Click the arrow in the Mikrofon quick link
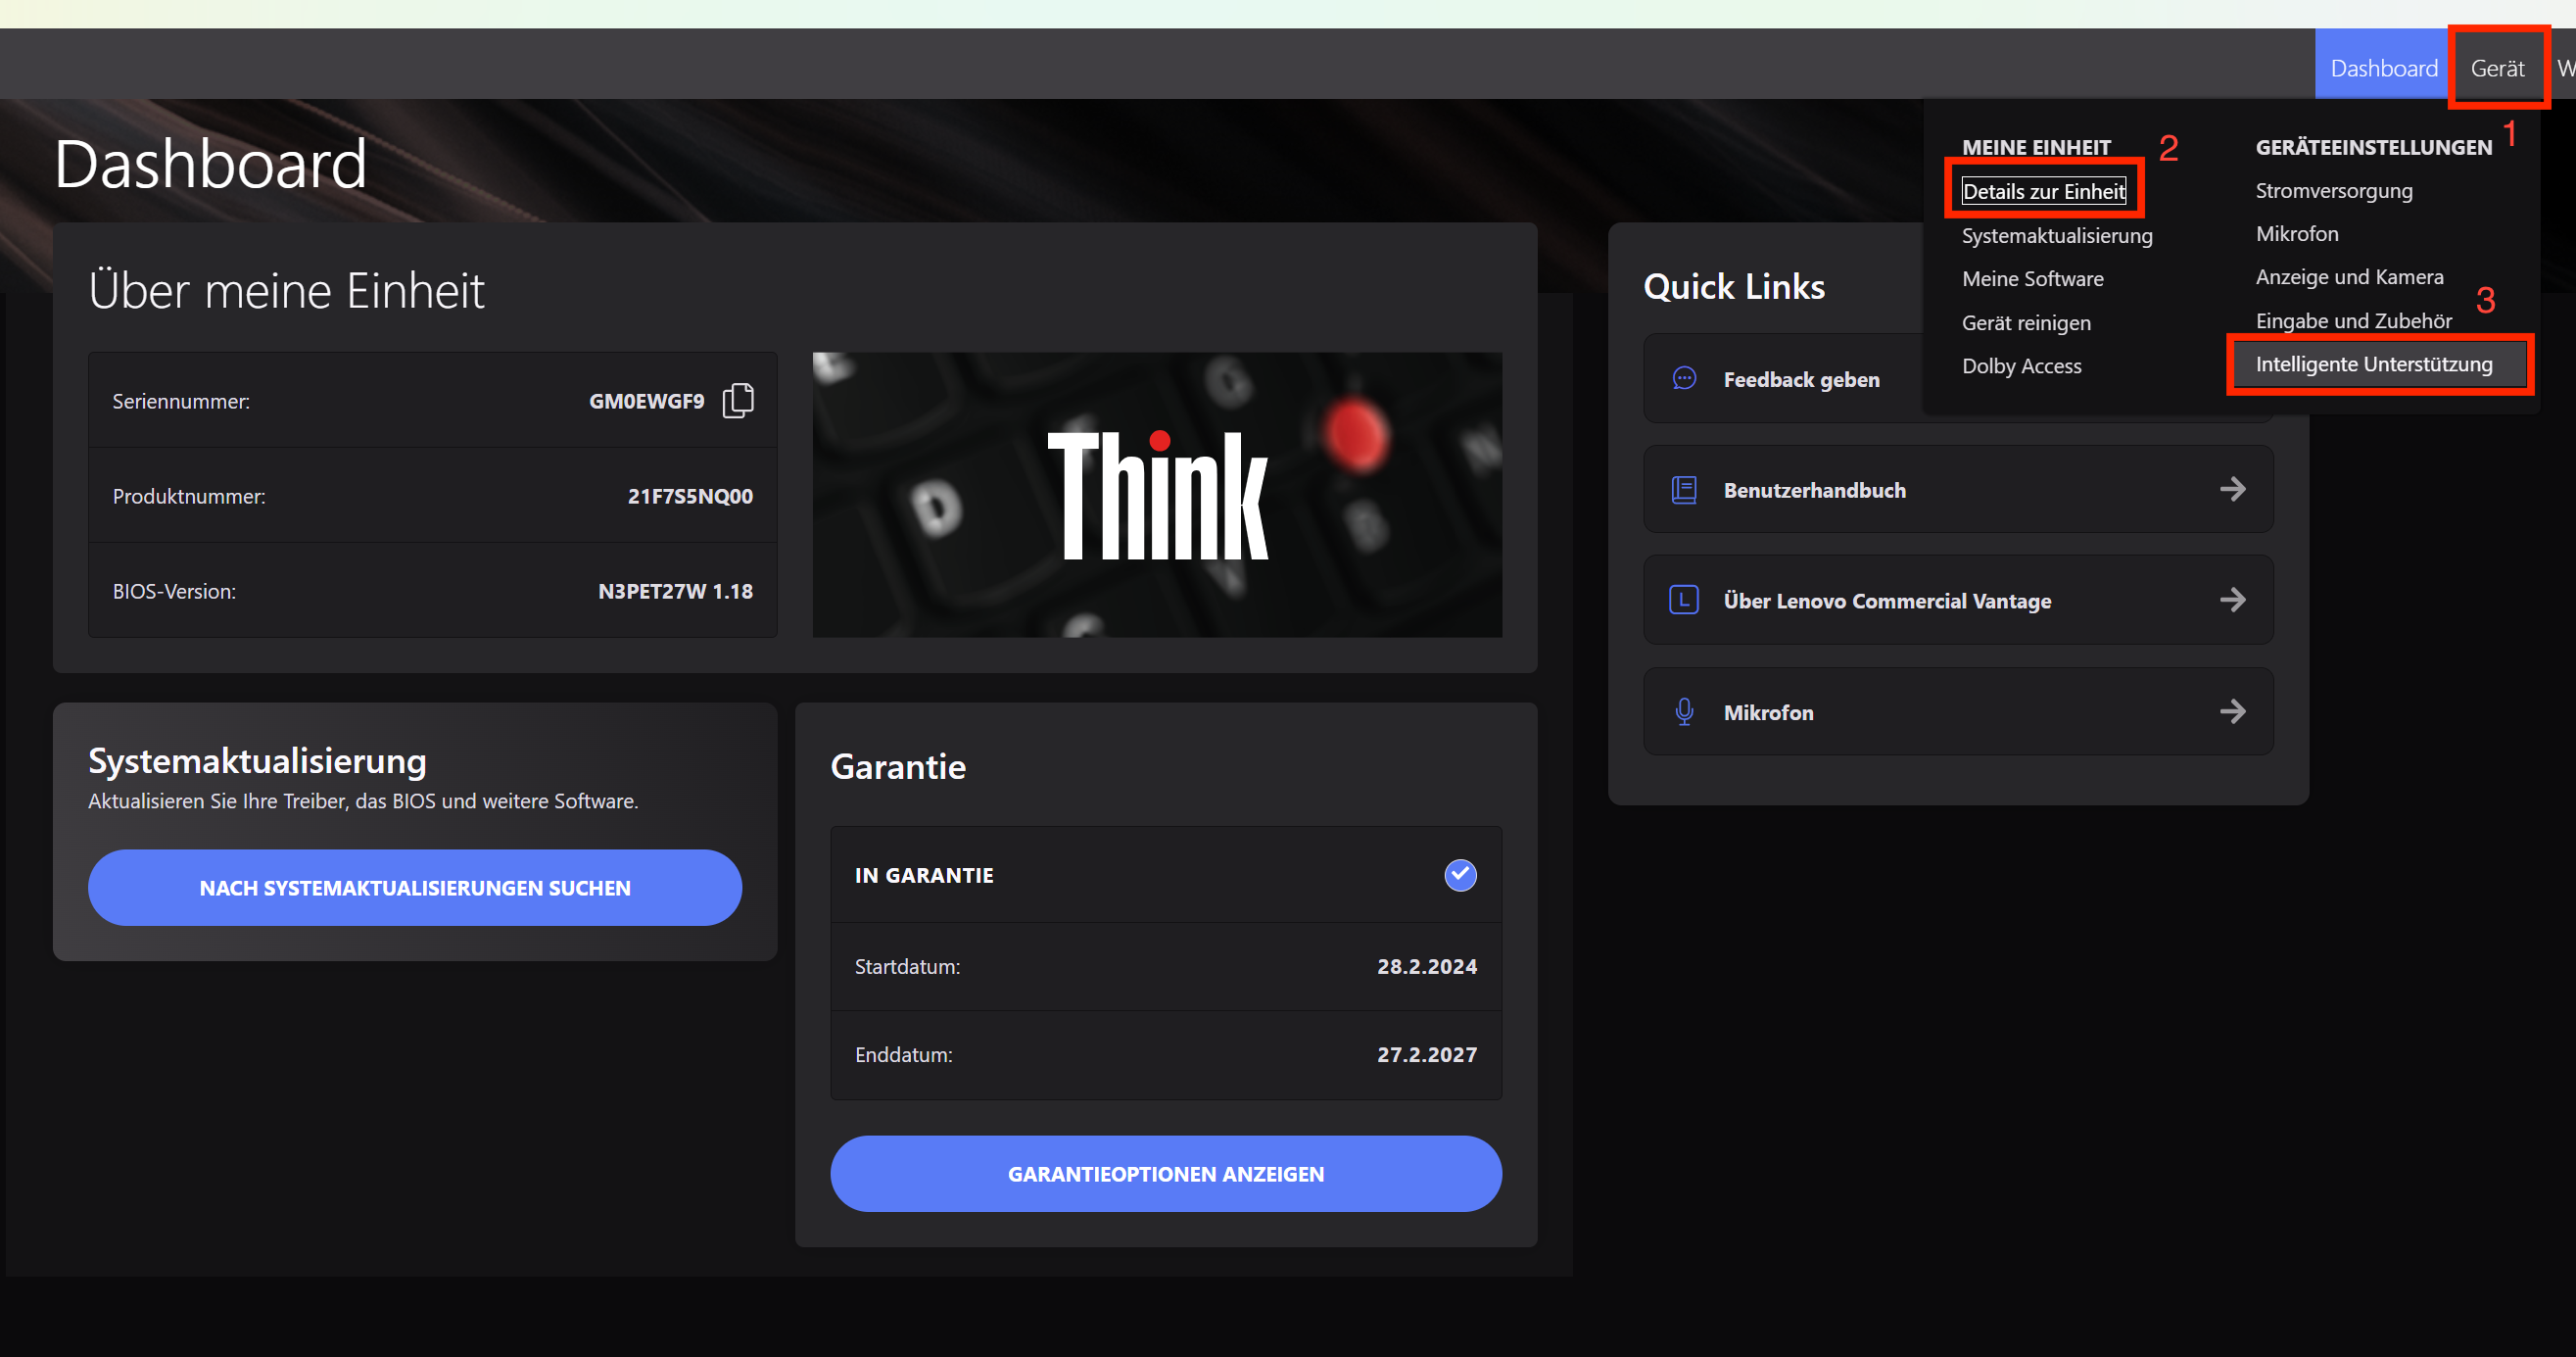The image size is (2576, 1357). click(x=2232, y=712)
